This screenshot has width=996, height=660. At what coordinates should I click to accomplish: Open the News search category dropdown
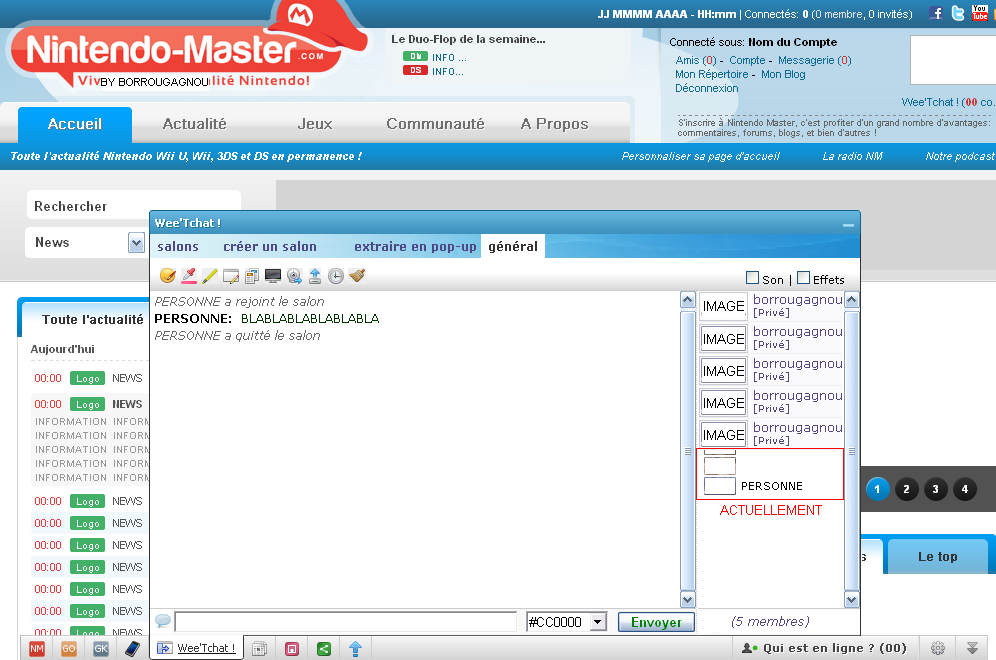136,243
